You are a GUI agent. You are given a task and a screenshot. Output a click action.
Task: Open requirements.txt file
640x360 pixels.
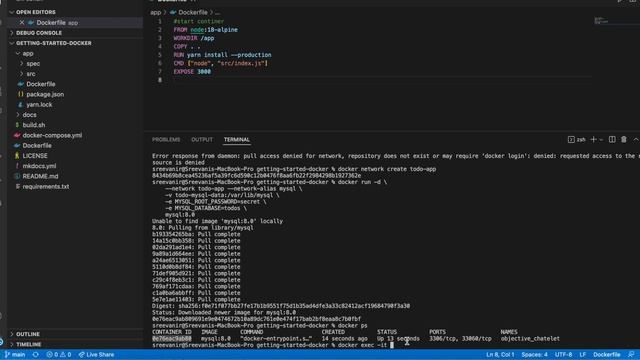46,186
